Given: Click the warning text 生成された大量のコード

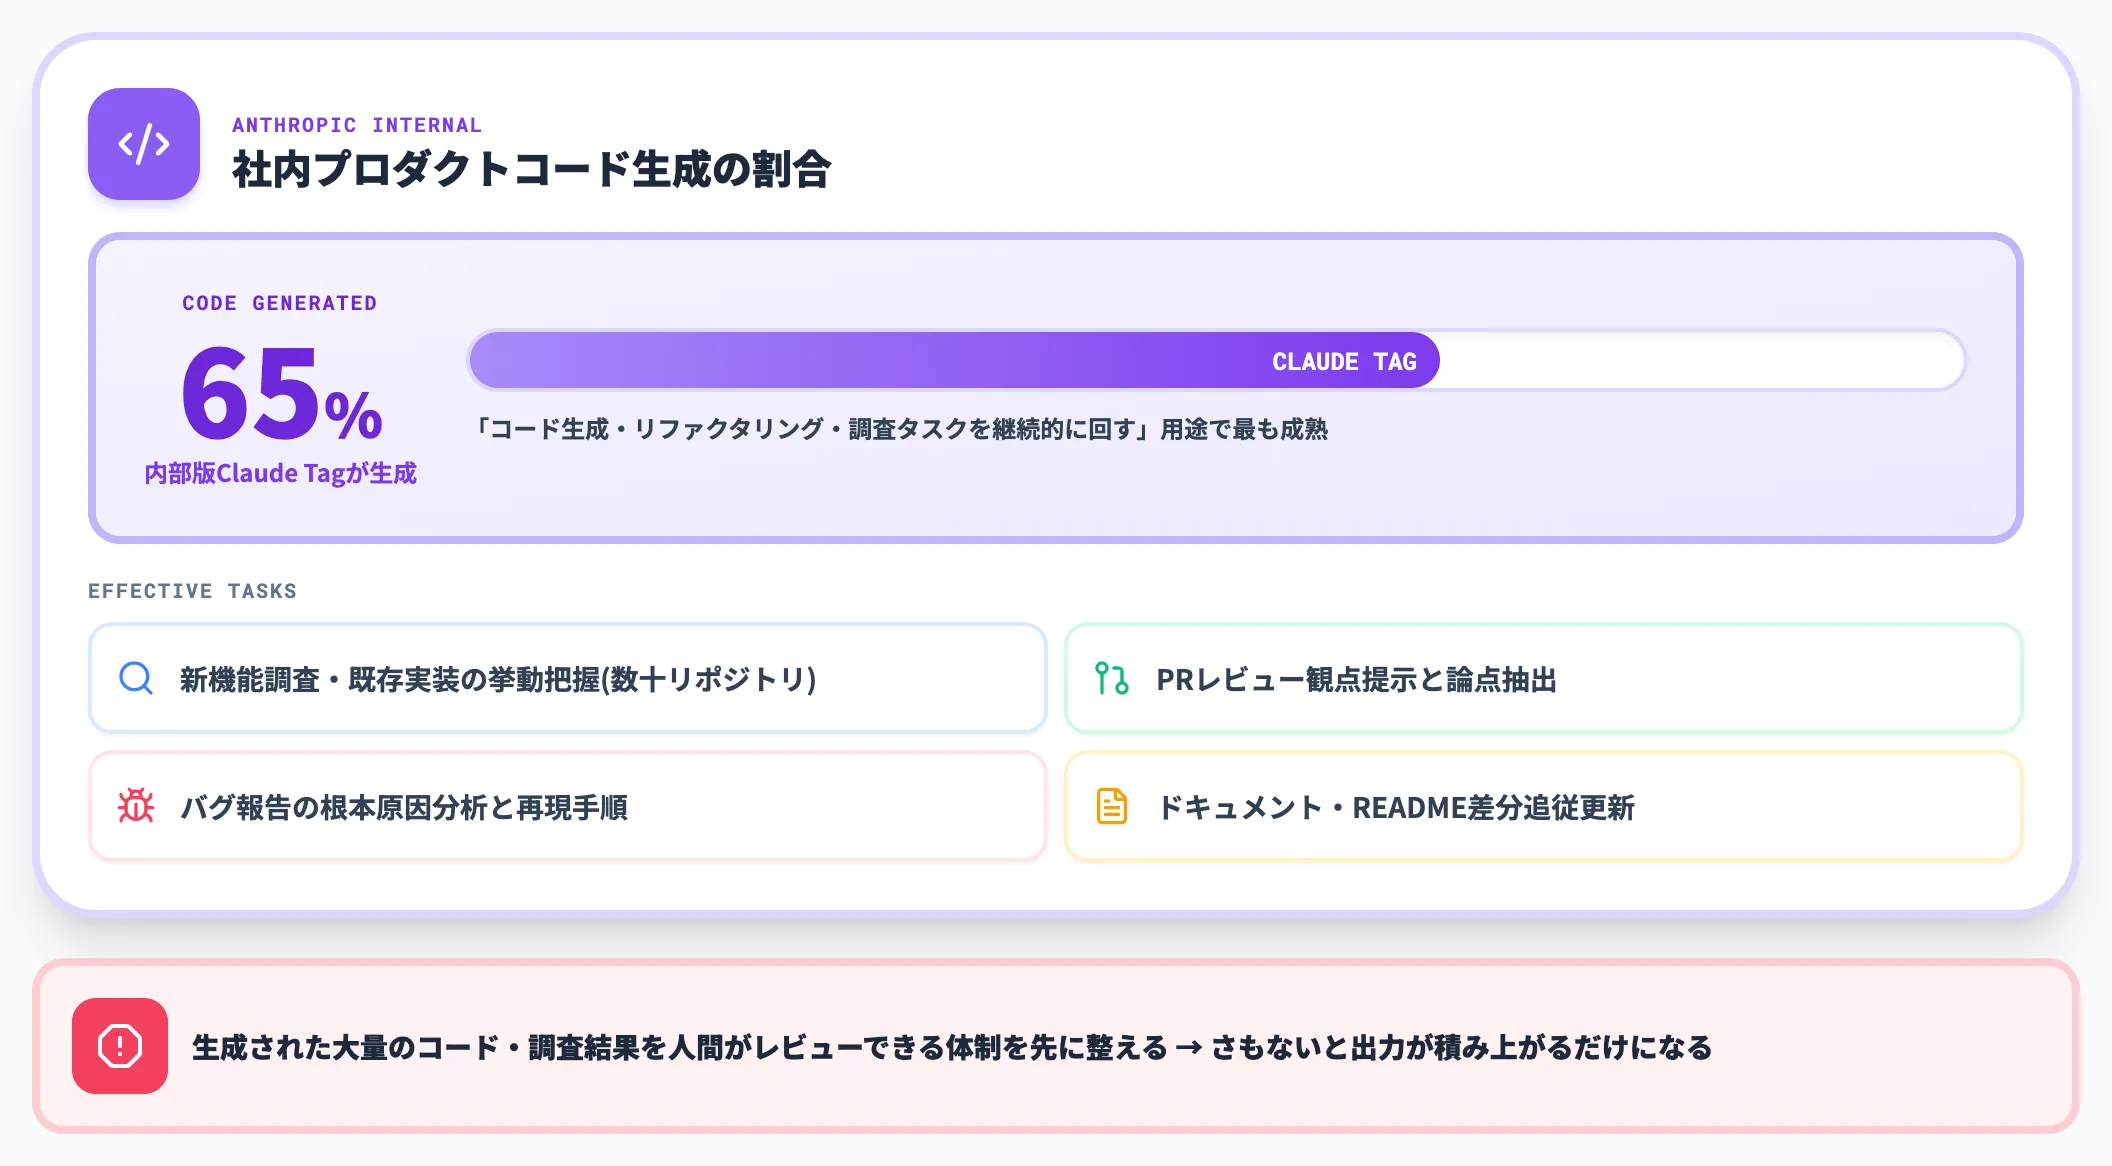Looking at the screenshot, I should 952,1047.
